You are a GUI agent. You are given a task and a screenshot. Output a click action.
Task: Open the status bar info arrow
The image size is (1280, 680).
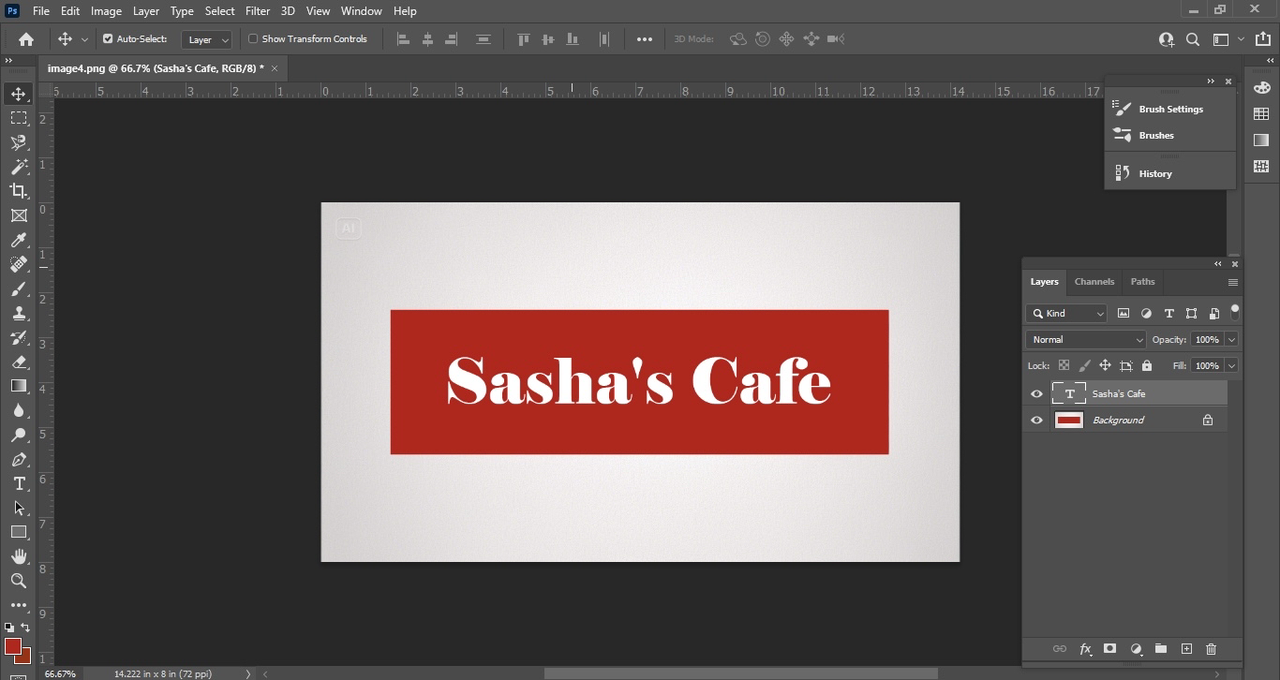pos(248,674)
